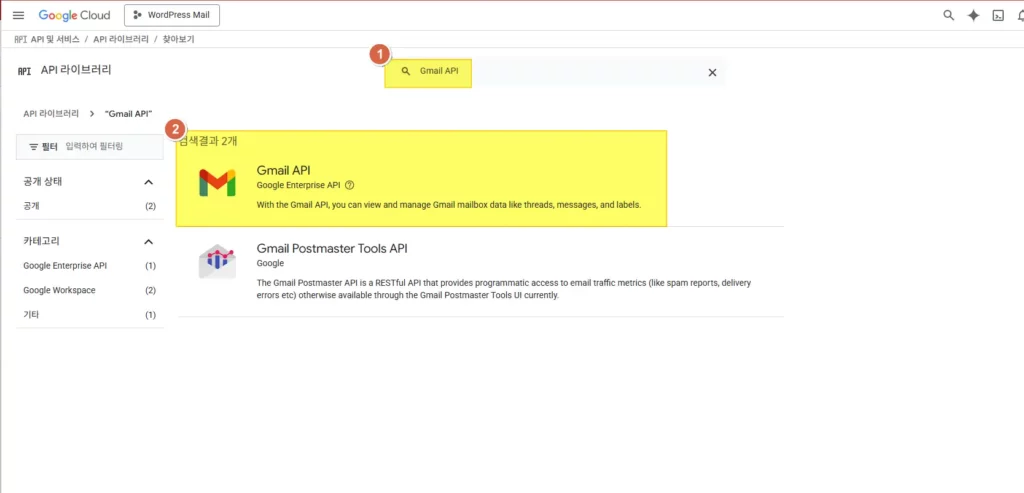This screenshot has width=1024, height=493.
Task: Clear the API search with the X
Action: click(712, 72)
